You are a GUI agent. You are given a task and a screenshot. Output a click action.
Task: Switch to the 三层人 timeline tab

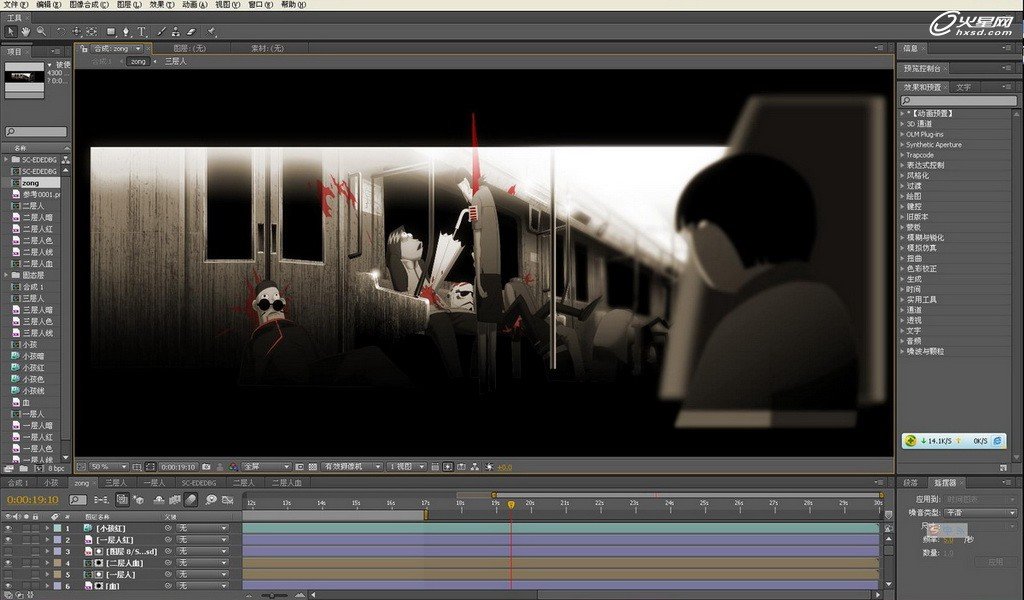coord(116,483)
